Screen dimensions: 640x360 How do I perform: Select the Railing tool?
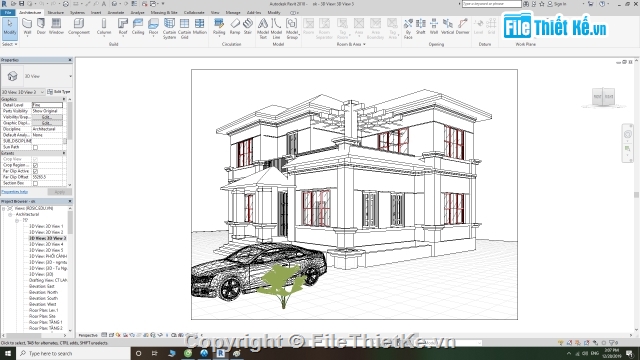tap(219, 27)
